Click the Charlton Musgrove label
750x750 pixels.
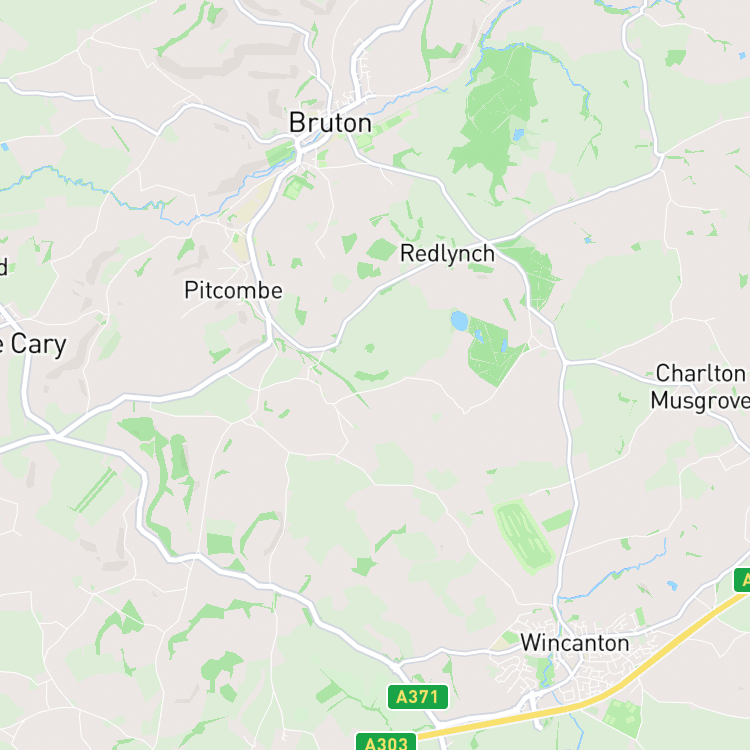pos(701,386)
